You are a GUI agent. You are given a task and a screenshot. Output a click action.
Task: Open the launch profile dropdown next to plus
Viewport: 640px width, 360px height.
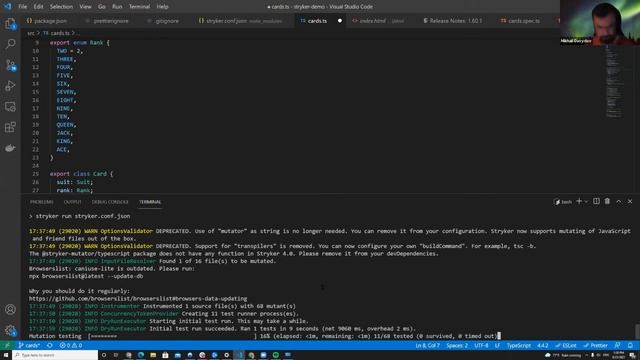[x=586, y=201]
